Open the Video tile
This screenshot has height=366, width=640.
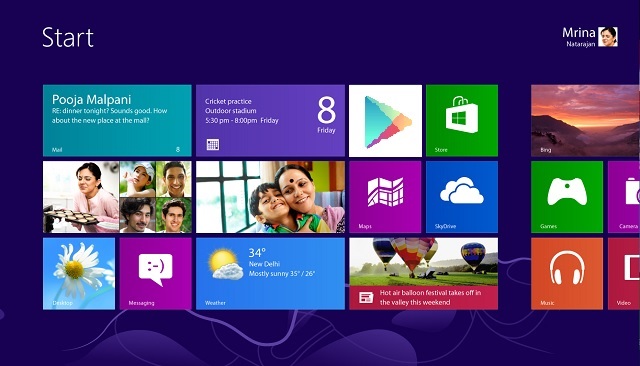[x=624, y=273]
